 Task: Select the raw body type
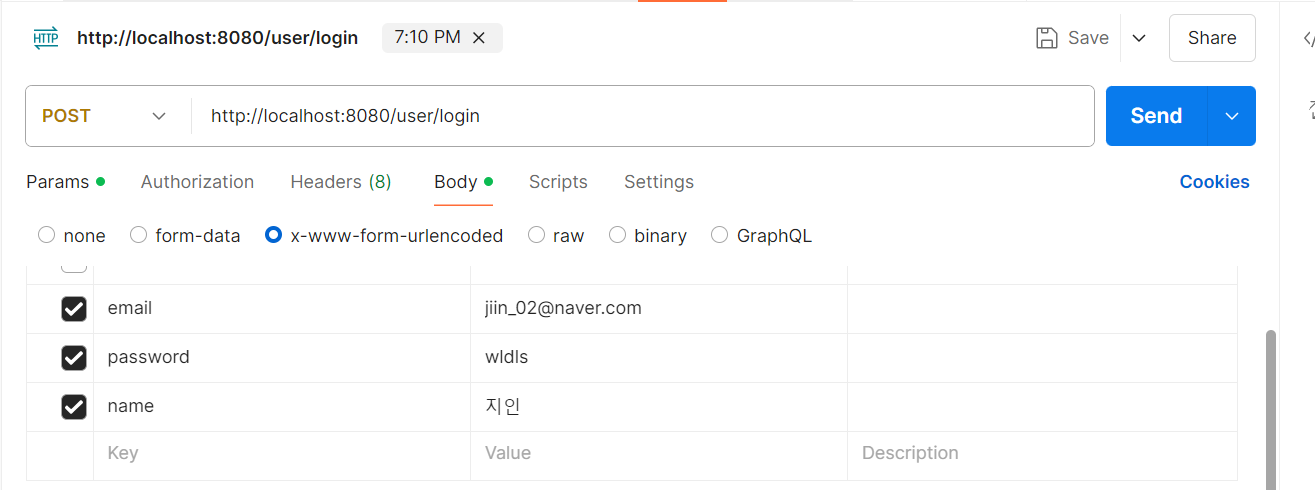coord(537,236)
